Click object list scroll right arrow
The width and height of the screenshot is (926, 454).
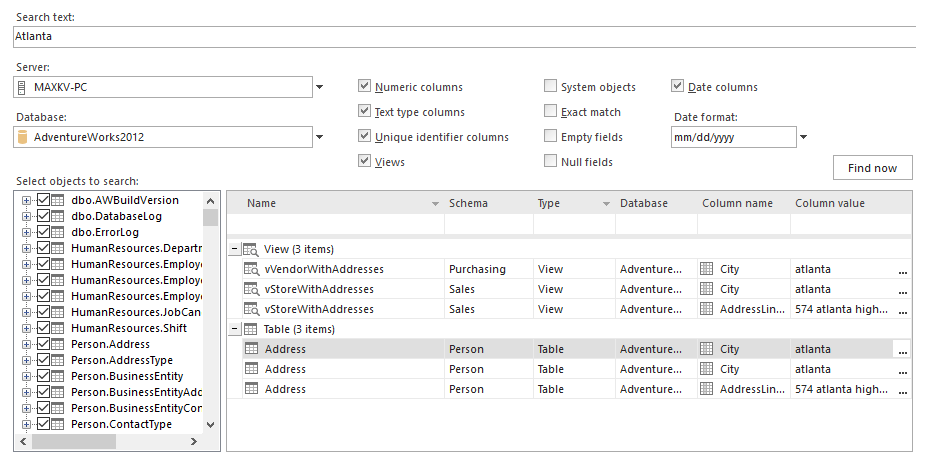(x=193, y=442)
